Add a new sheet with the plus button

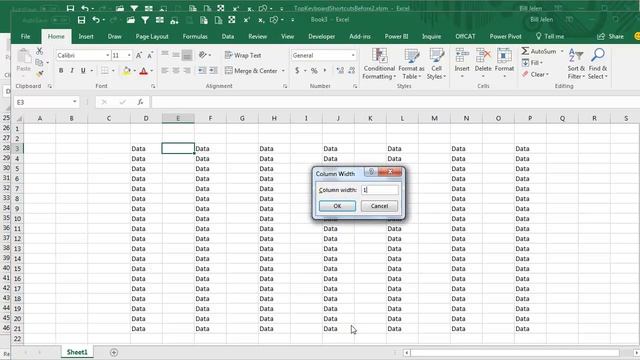114,352
